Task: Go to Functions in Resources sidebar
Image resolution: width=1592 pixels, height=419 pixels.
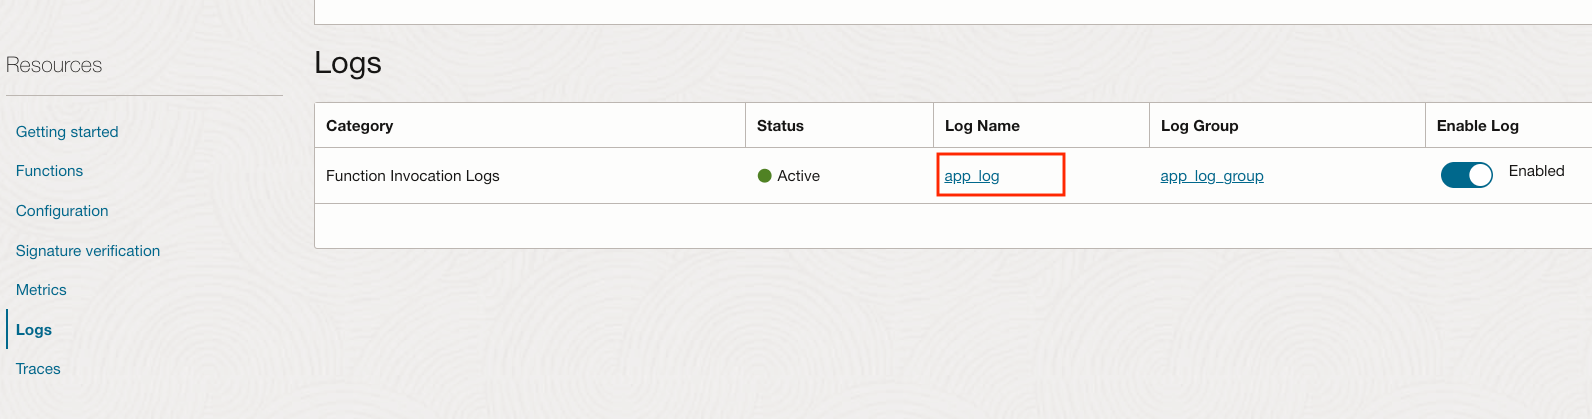Action: point(49,171)
